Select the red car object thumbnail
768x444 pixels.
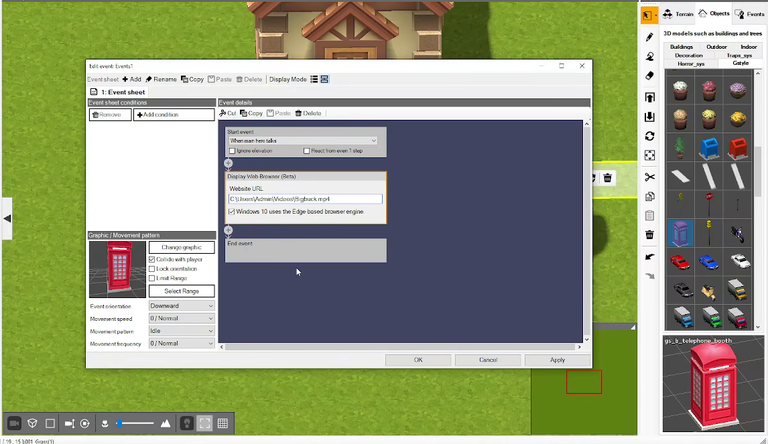tap(680, 262)
